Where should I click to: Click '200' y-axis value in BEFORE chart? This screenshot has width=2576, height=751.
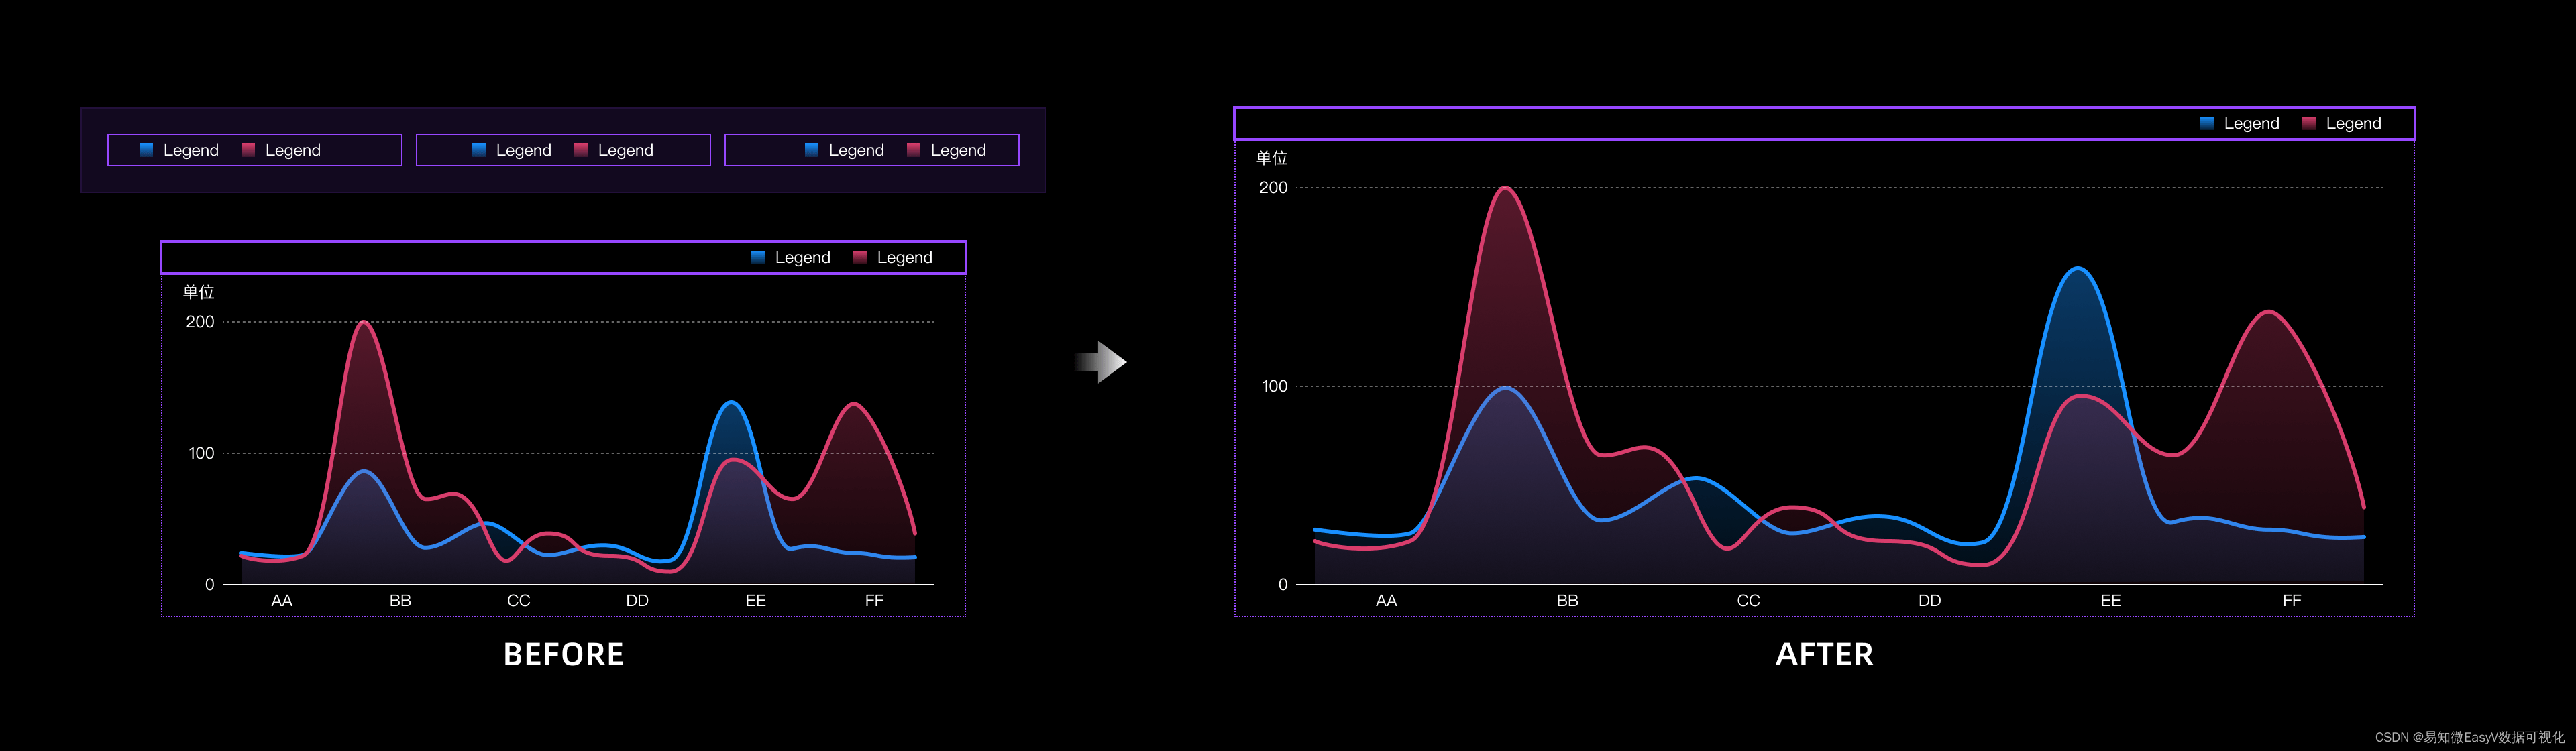200,321
